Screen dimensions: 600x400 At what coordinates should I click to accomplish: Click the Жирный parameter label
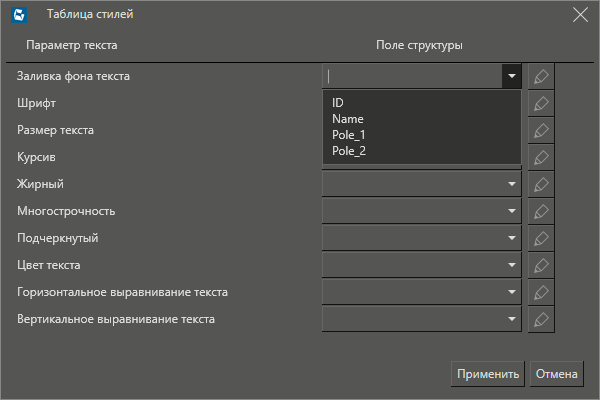tap(40, 184)
